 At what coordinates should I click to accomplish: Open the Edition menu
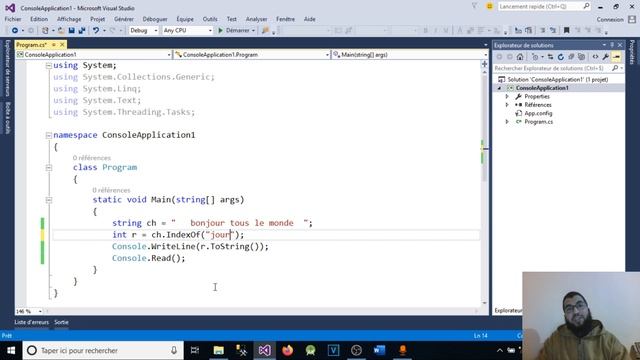[x=39, y=19]
